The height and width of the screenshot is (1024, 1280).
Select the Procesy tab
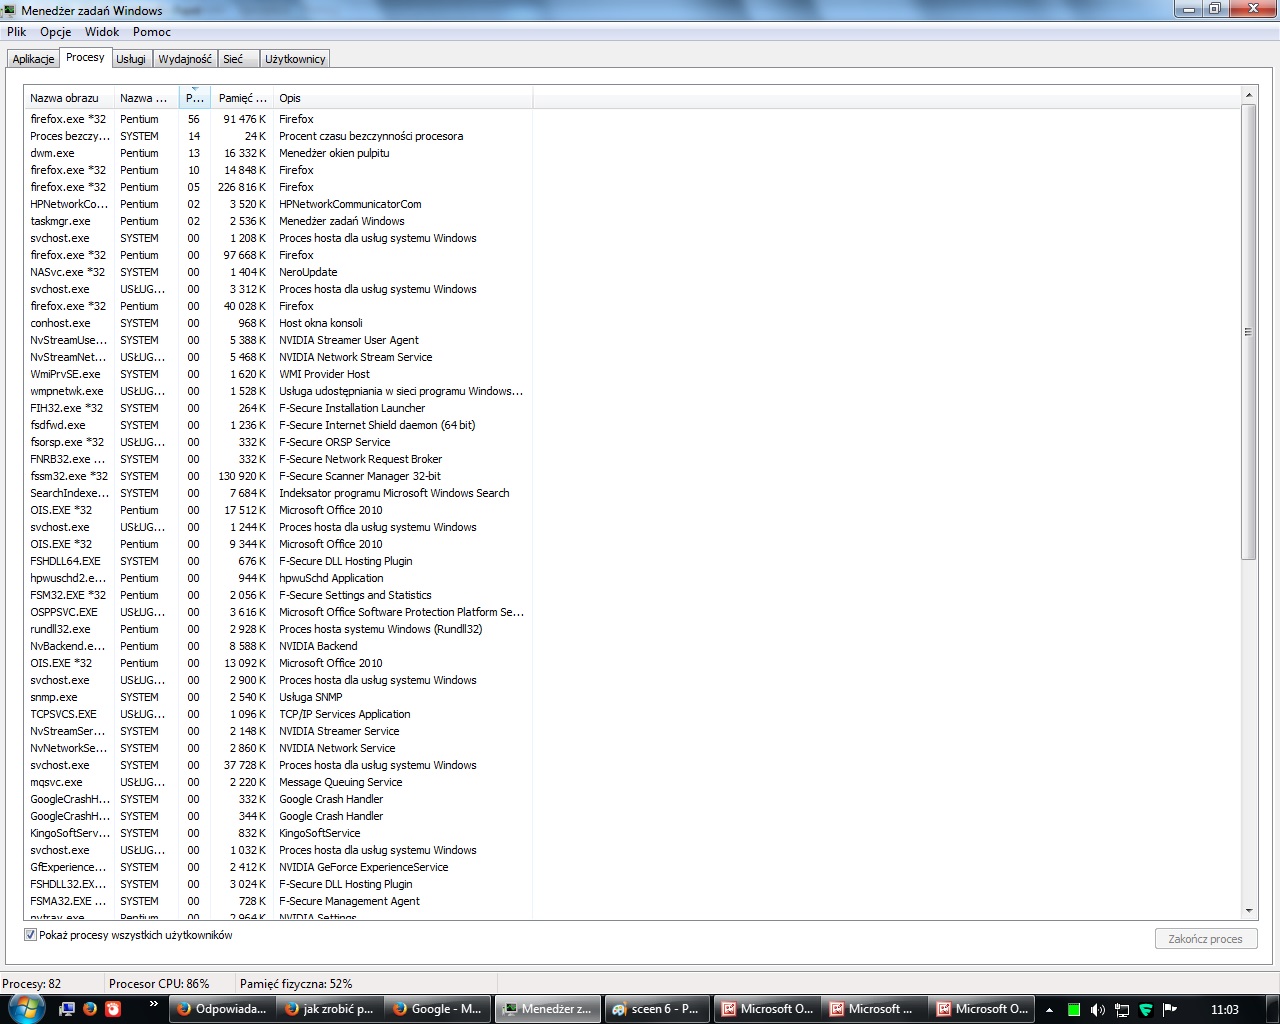point(85,57)
